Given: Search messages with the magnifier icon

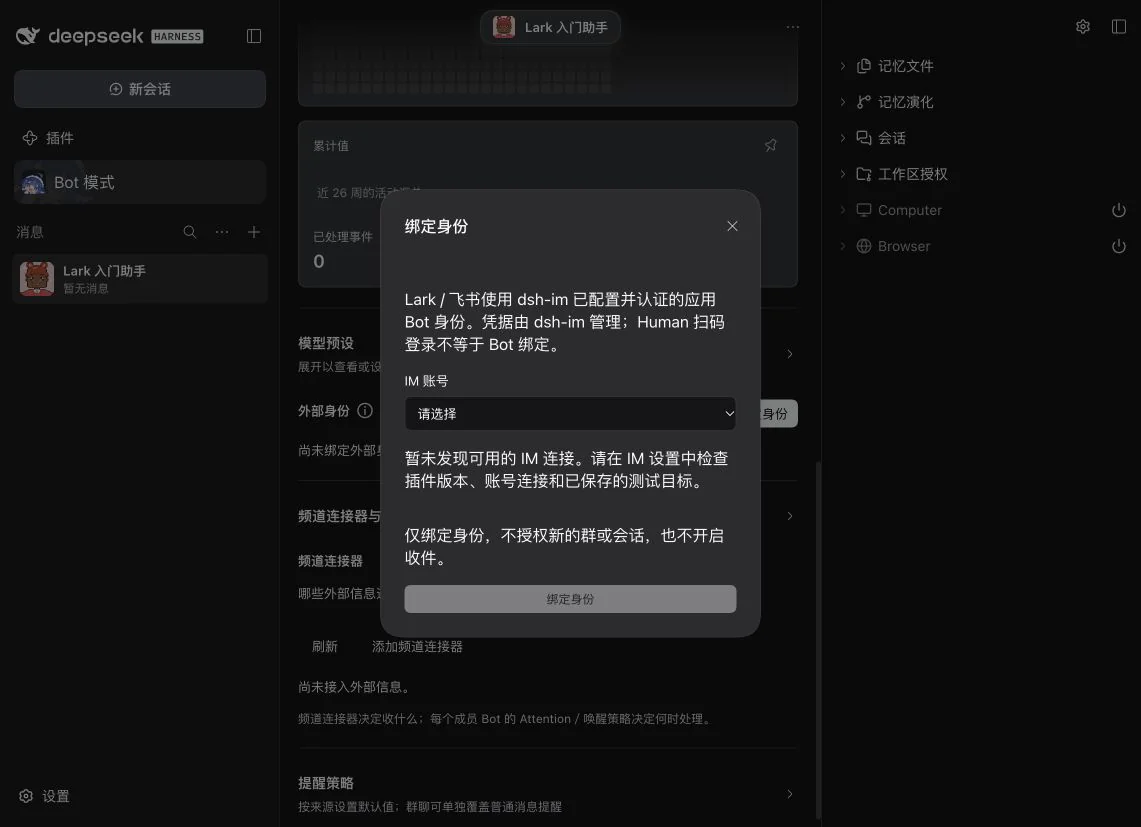Looking at the screenshot, I should (190, 232).
